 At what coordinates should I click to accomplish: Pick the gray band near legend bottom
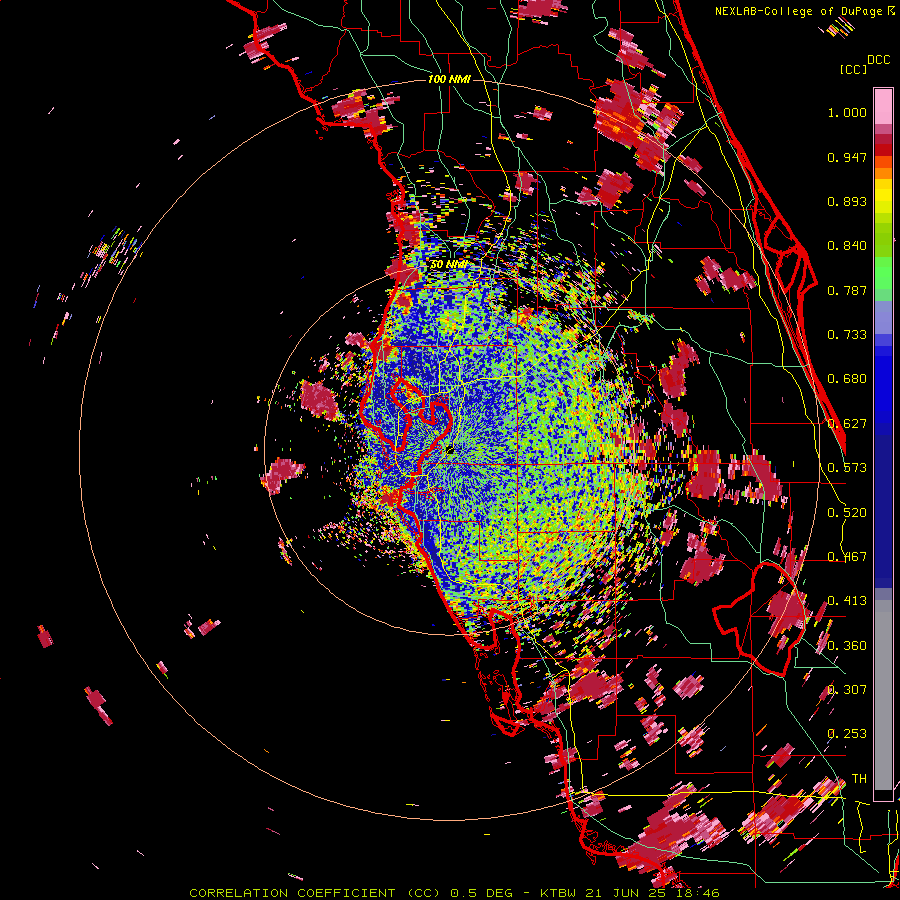pos(883,695)
